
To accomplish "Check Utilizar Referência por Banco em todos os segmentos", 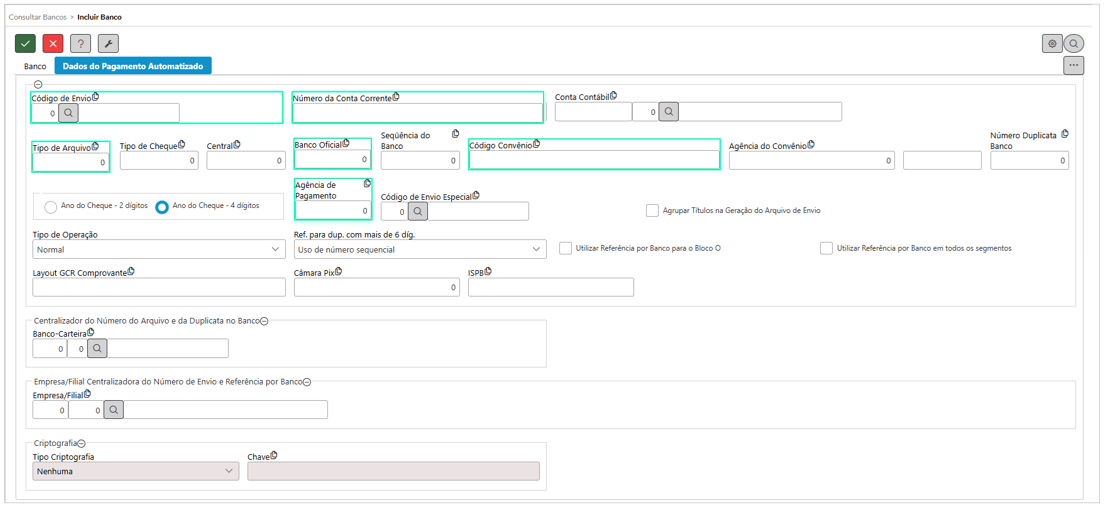I will click(827, 248).
